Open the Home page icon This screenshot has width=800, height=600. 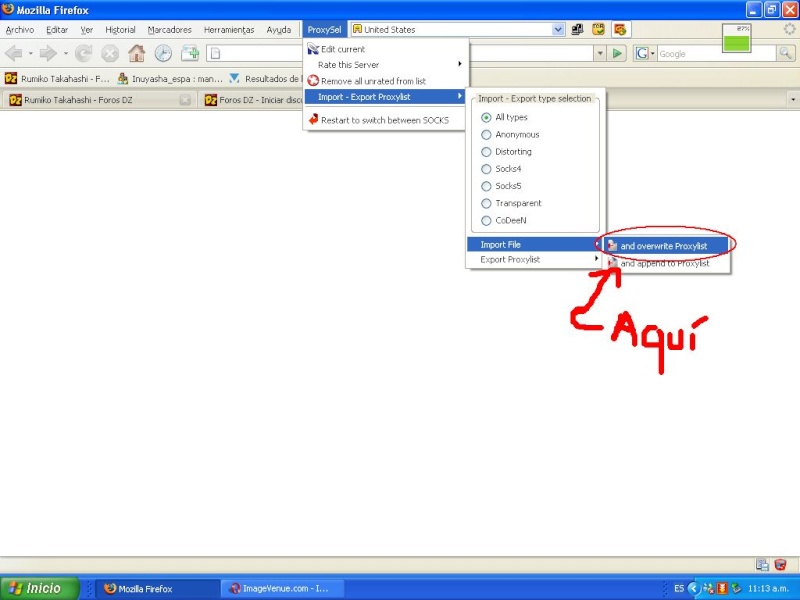pyautogui.click(x=136, y=53)
